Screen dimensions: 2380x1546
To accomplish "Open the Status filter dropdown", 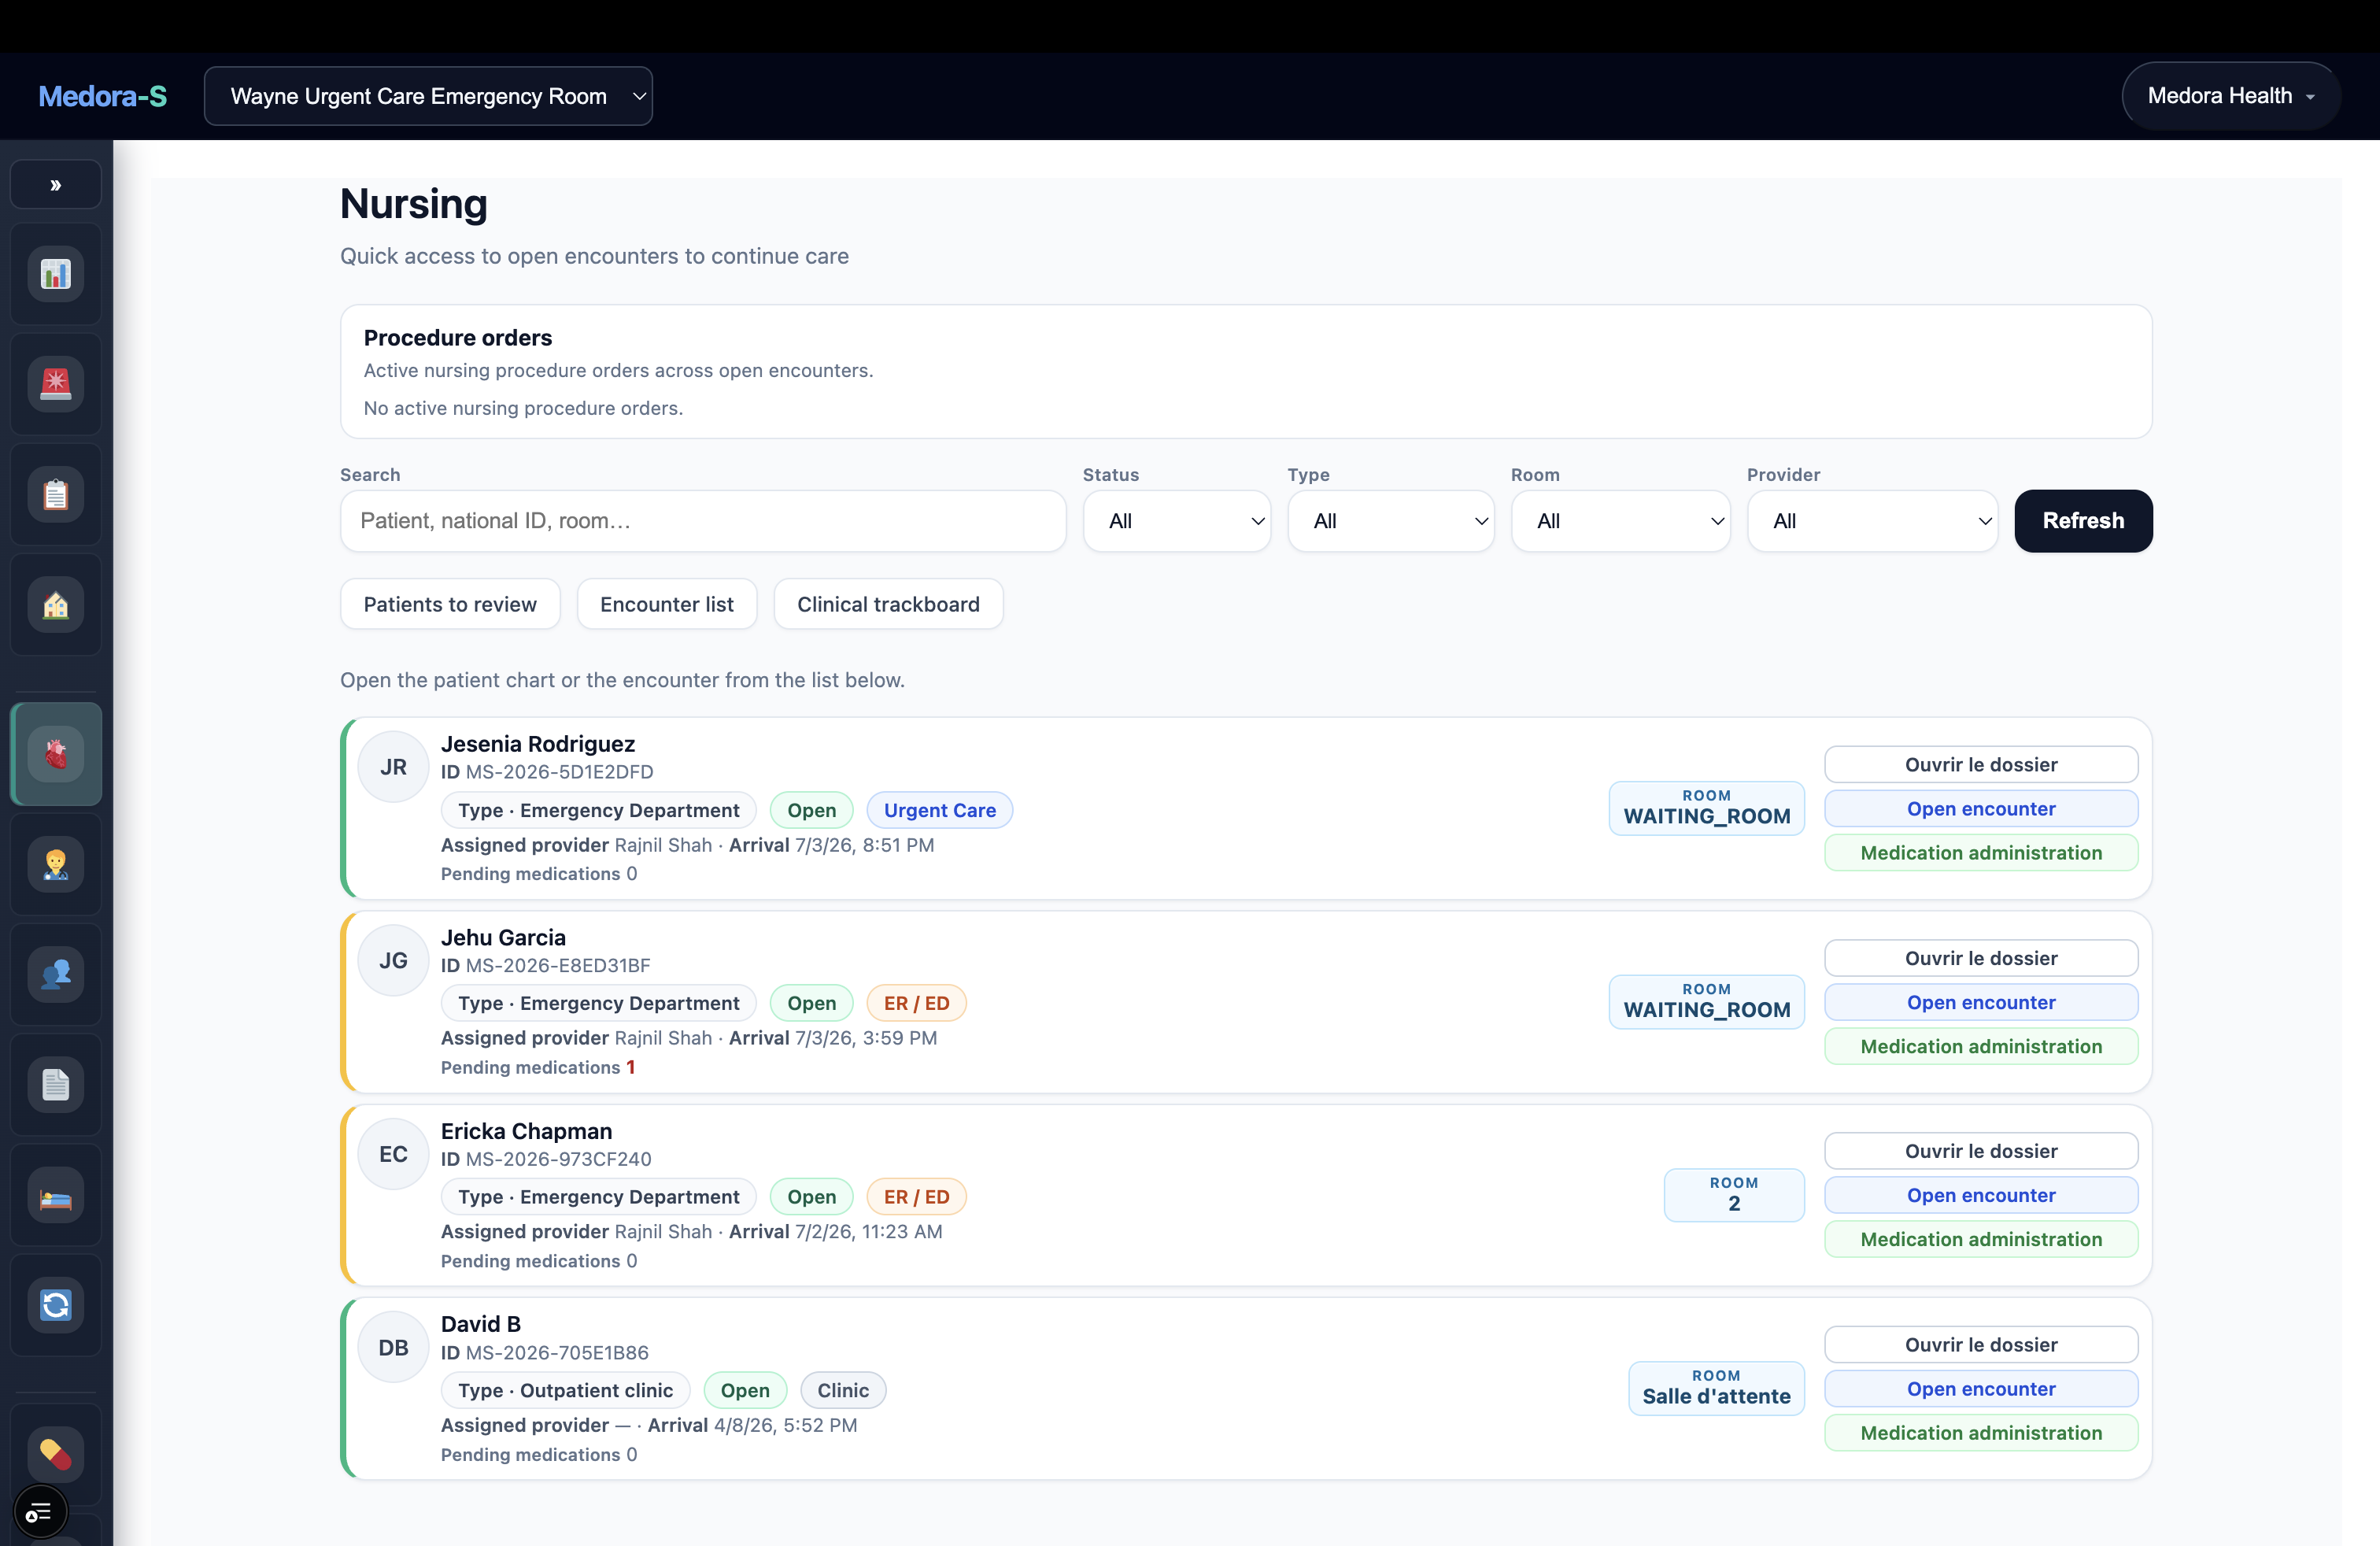I will (1176, 521).
